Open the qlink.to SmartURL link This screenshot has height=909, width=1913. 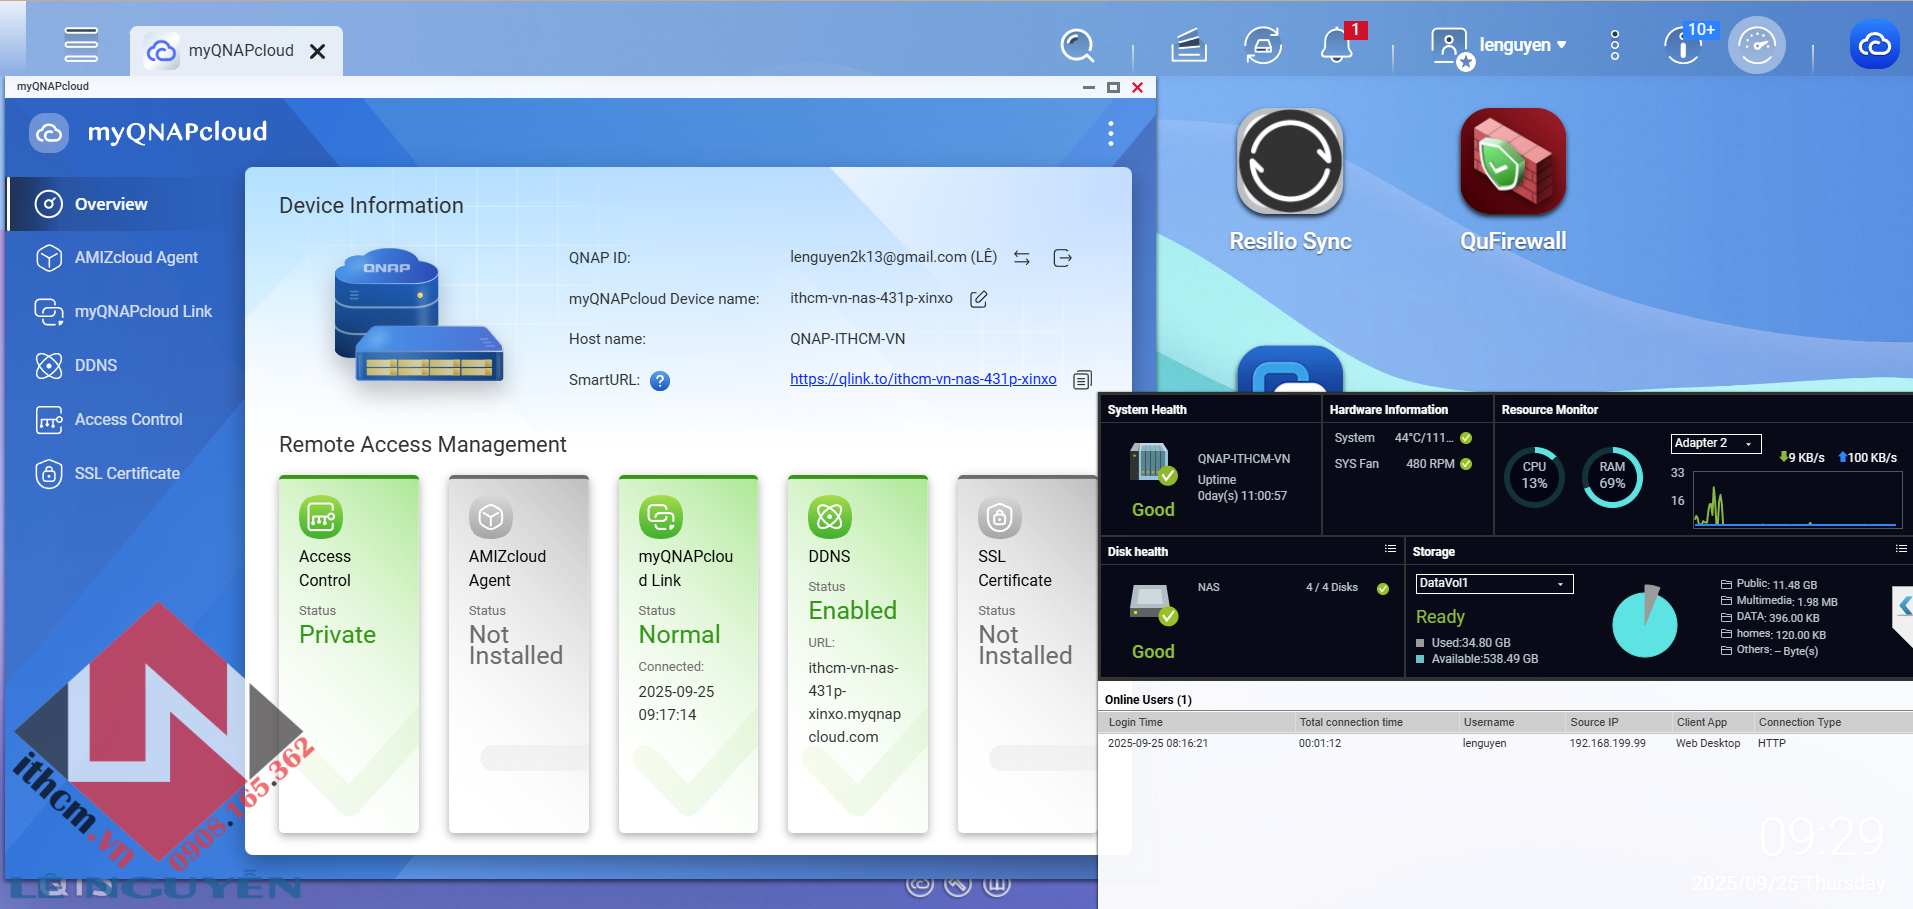[x=922, y=379]
